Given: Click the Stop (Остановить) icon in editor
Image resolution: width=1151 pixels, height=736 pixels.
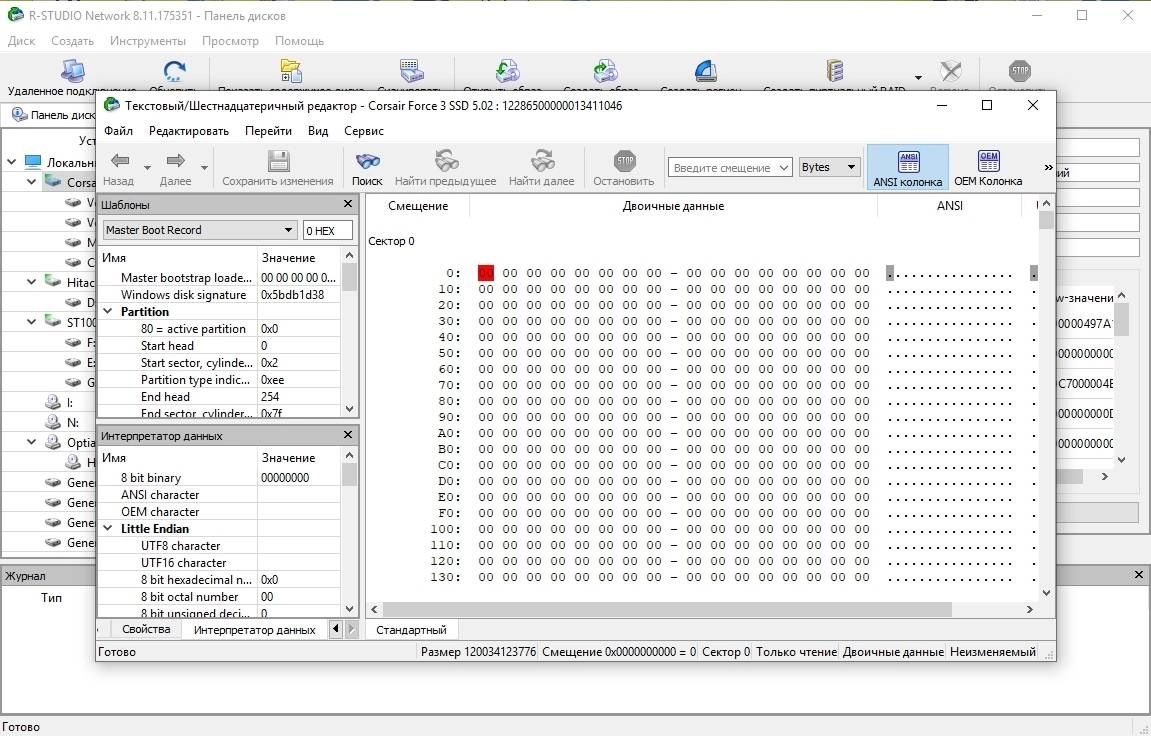Looking at the screenshot, I should click(624, 161).
